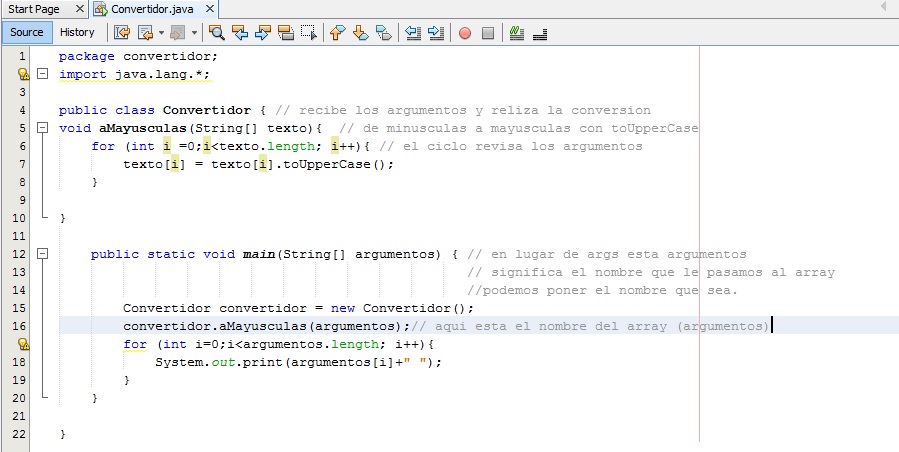The width and height of the screenshot is (899, 452).
Task: Click the hint lightbulb beside the import line
Action: [x=22, y=74]
